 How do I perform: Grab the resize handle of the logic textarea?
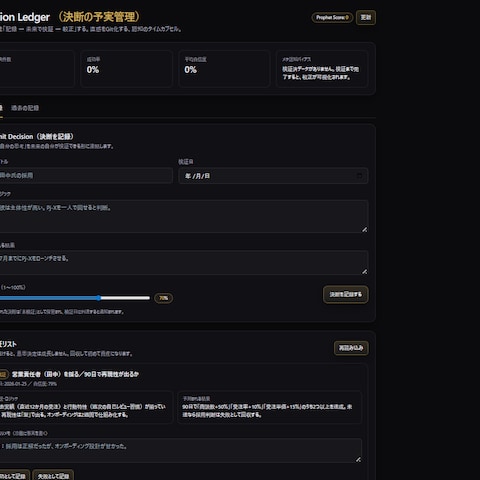[x=364, y=229]
